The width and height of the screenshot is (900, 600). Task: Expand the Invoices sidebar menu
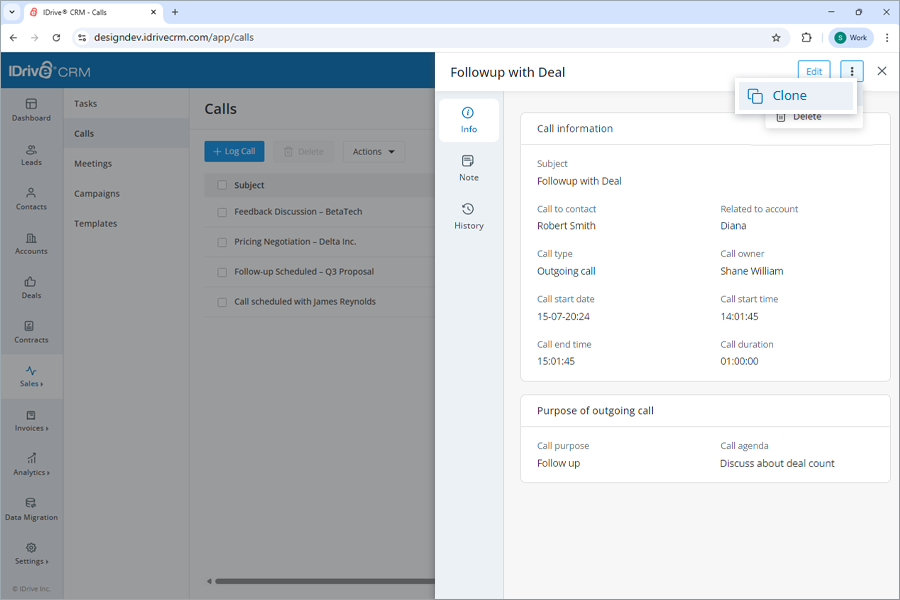click(x=31, y=422)
